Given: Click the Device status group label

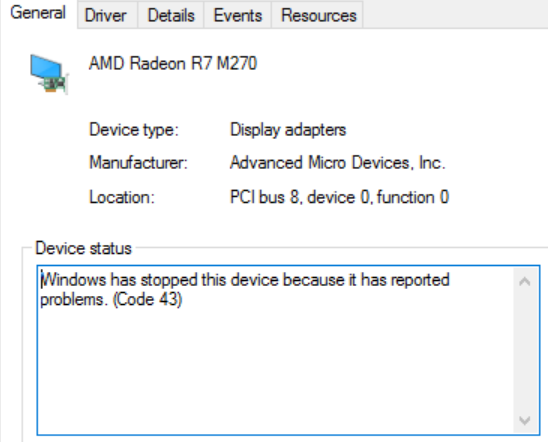Looking at the screenshot, I should [84, 248].
